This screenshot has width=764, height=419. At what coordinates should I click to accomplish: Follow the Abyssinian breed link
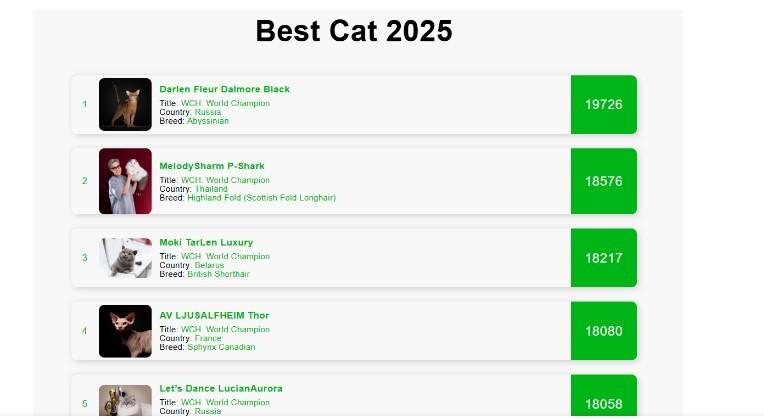pyautogui.click(x=208, y=121)
